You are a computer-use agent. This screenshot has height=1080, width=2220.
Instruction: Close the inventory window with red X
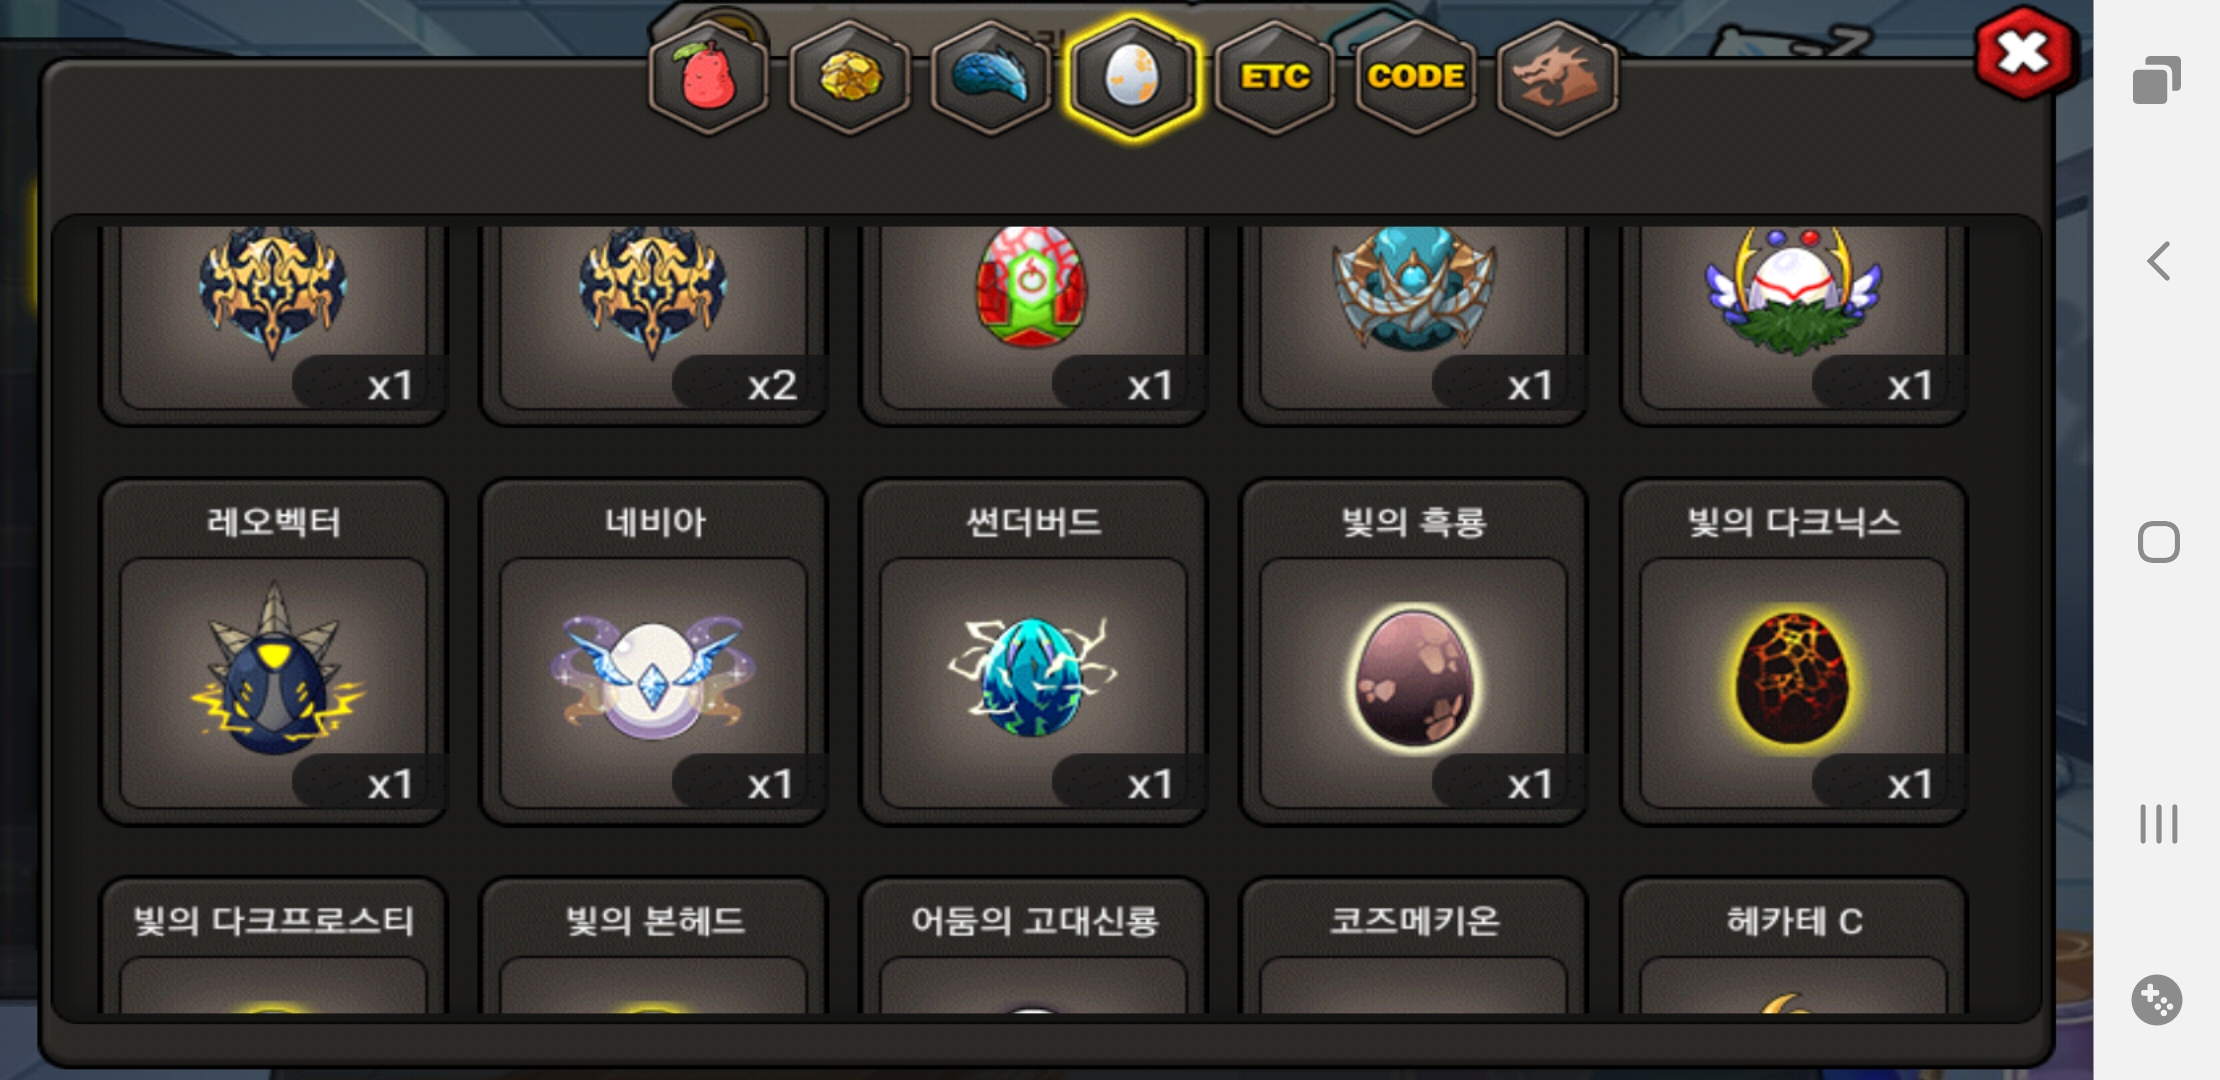click(x=2025, y=53)
